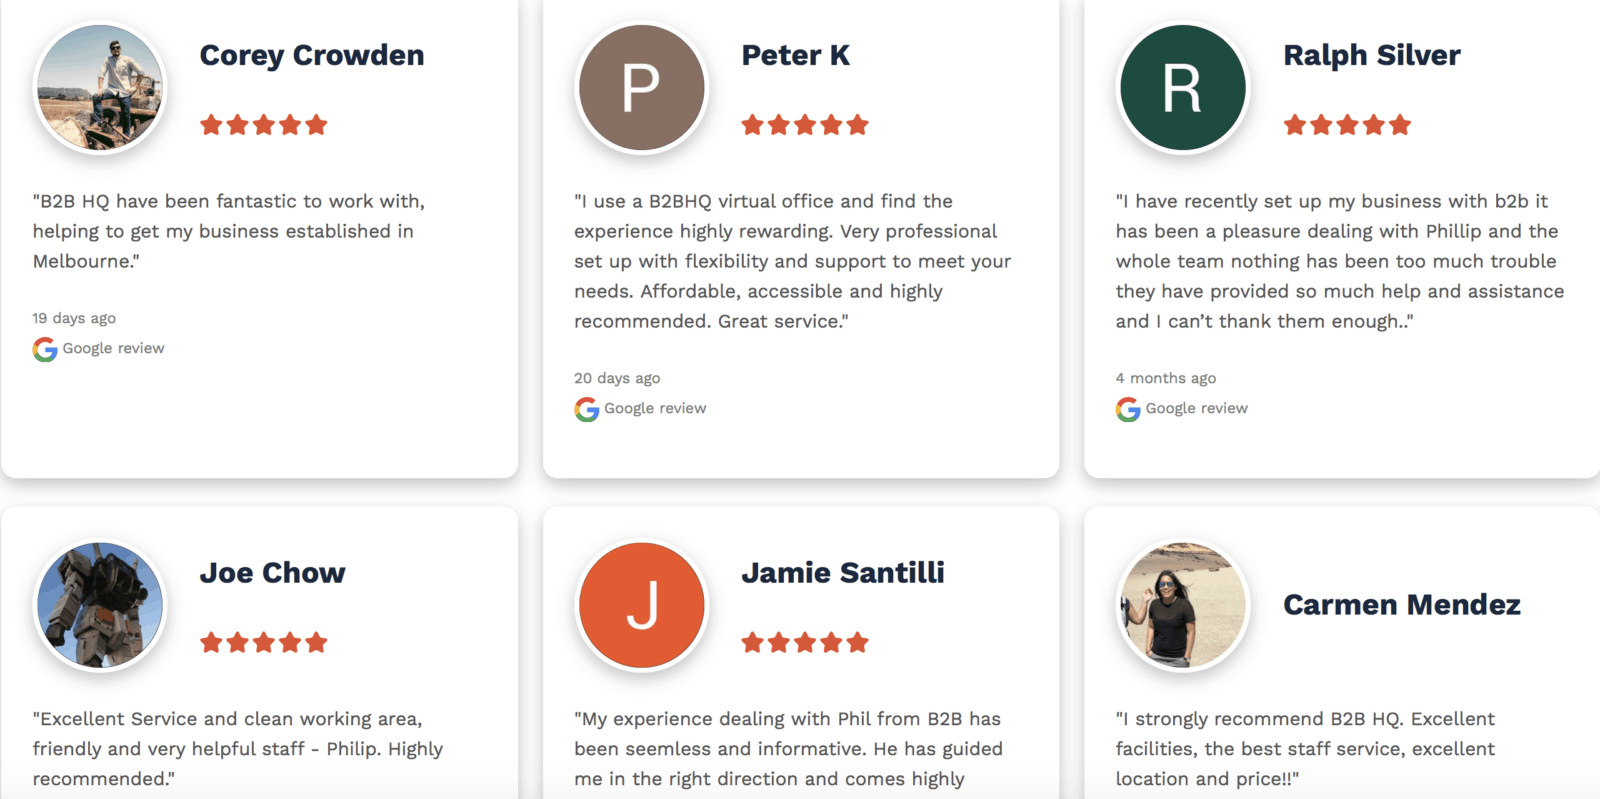The height and width of the screenshot is (799, 1600).
Task: Select Corey Crowden's profile photo
Action: pos(100,88)
